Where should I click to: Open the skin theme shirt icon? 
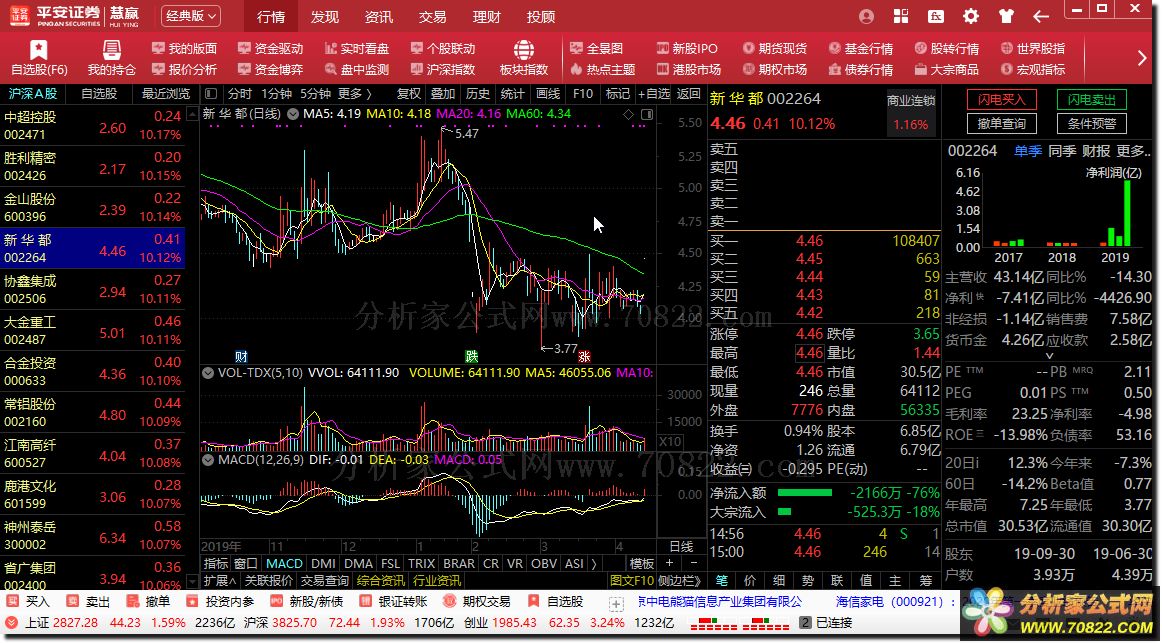coord(1006,16)
